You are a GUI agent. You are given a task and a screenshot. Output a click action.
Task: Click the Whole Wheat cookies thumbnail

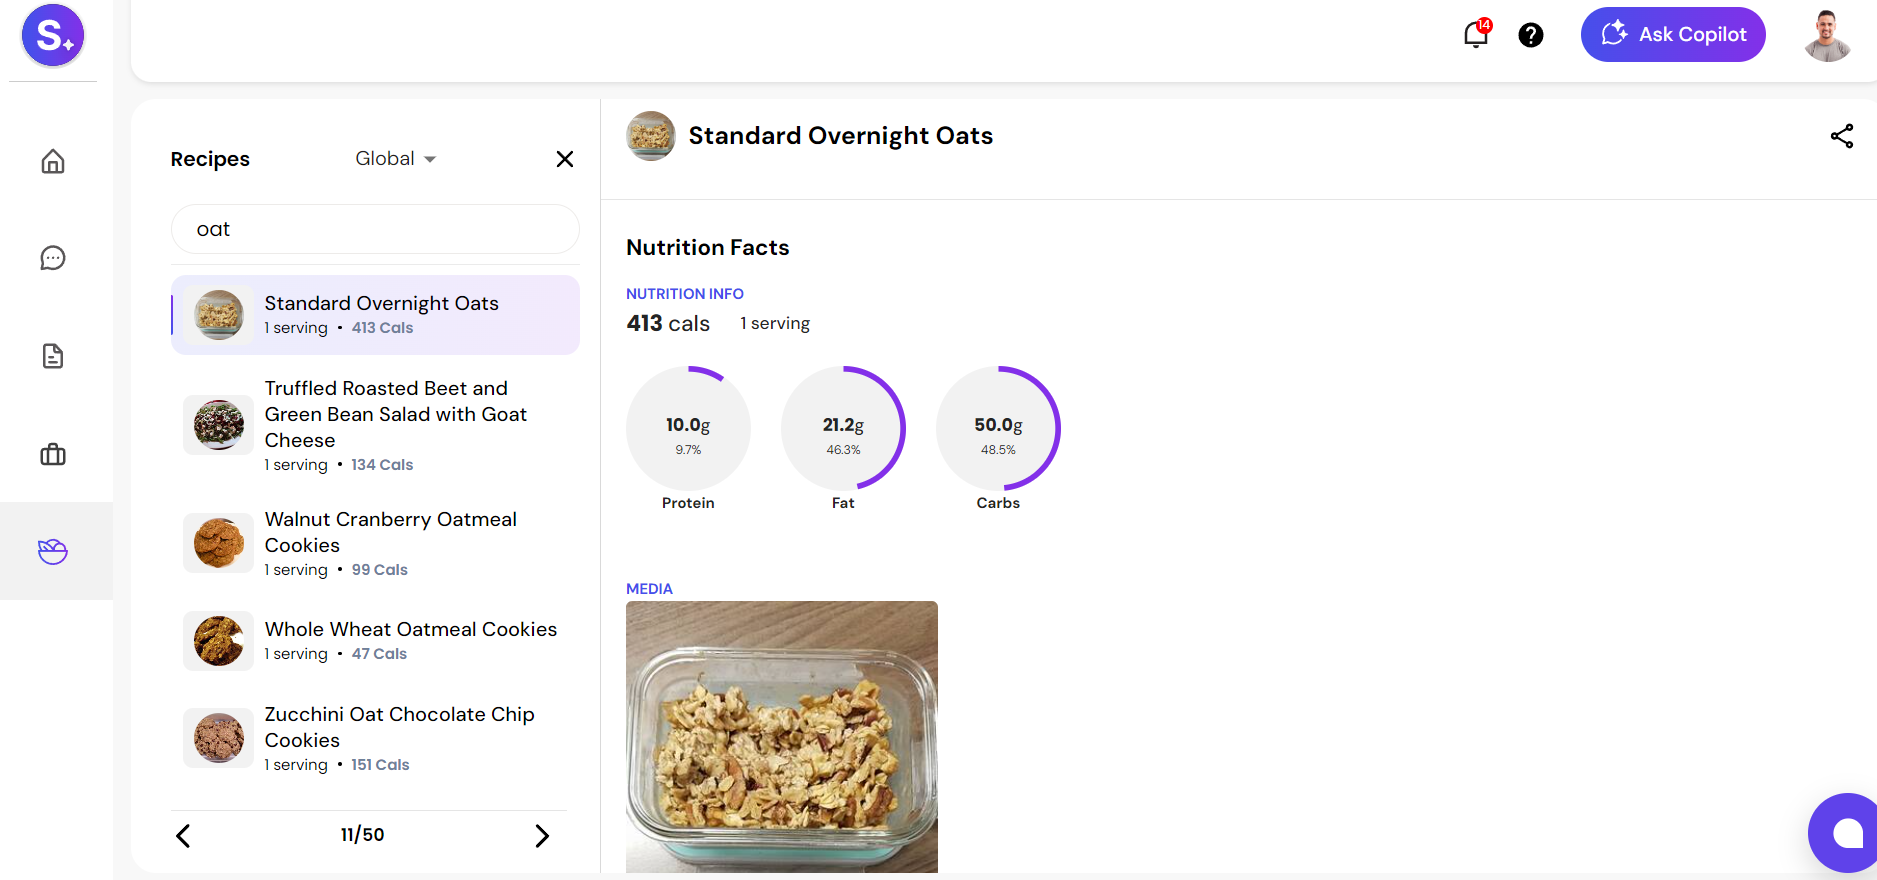(x=218, y=641)
